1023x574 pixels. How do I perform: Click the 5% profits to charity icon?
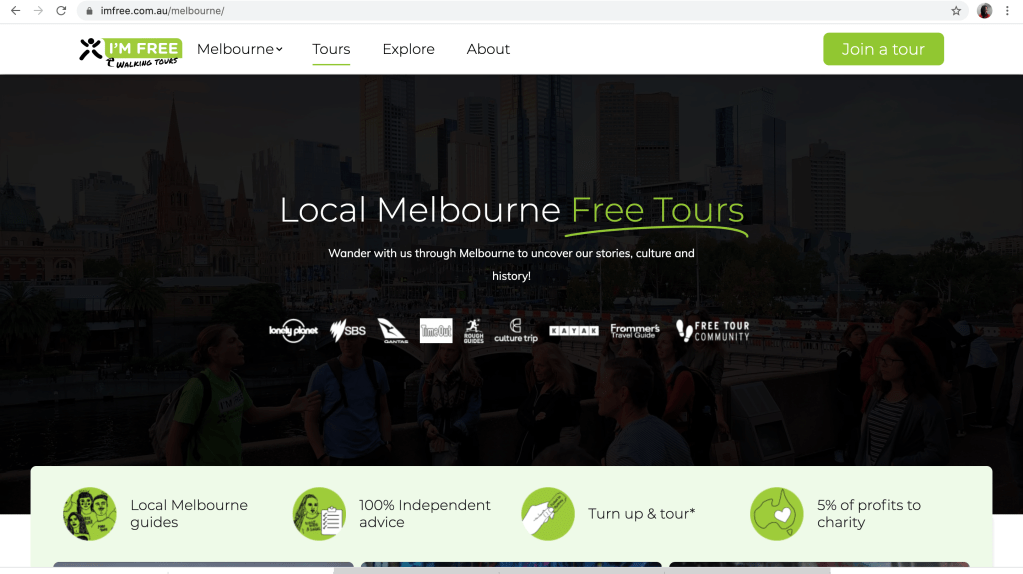777,514
